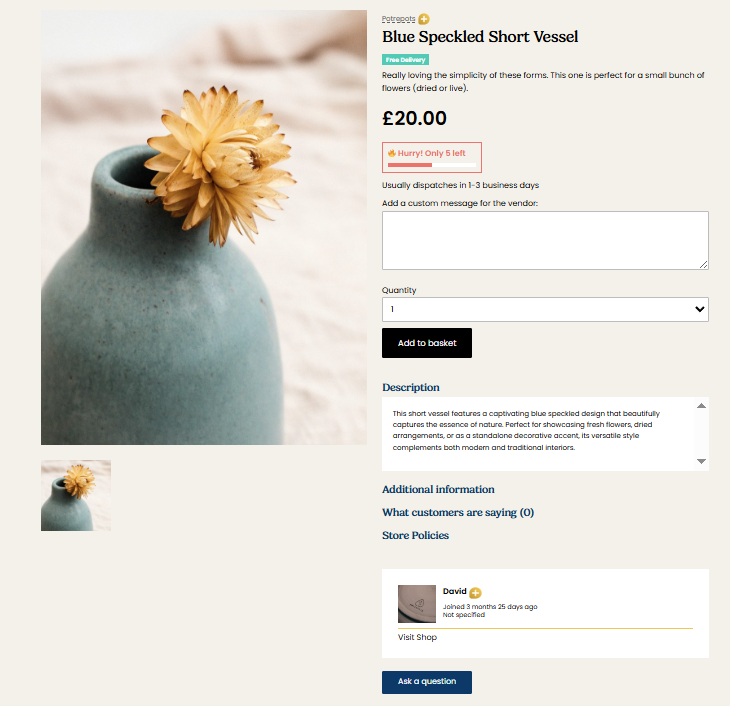Click the description scroll down arrow
730x706 pixels.
click(x=701, y=461)
